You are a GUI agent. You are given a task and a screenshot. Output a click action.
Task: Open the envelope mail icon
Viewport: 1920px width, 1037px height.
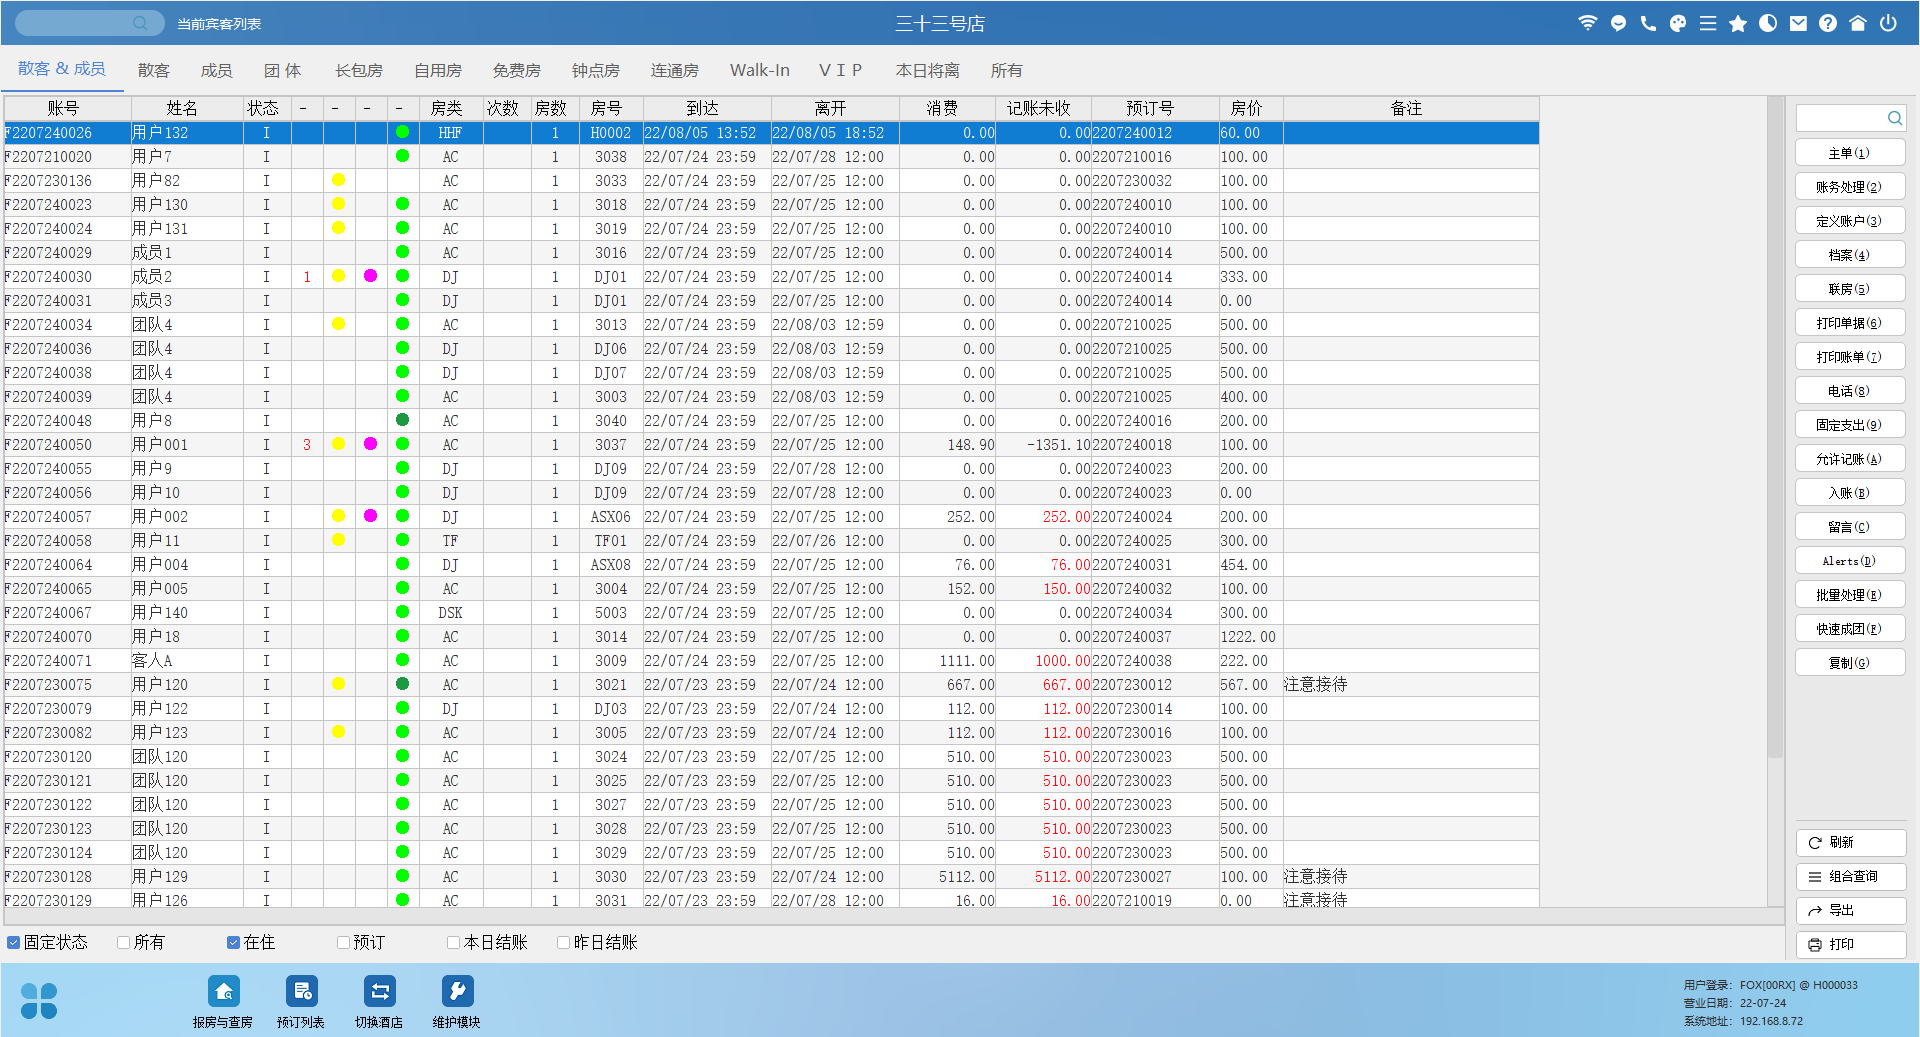(1798, 23)
